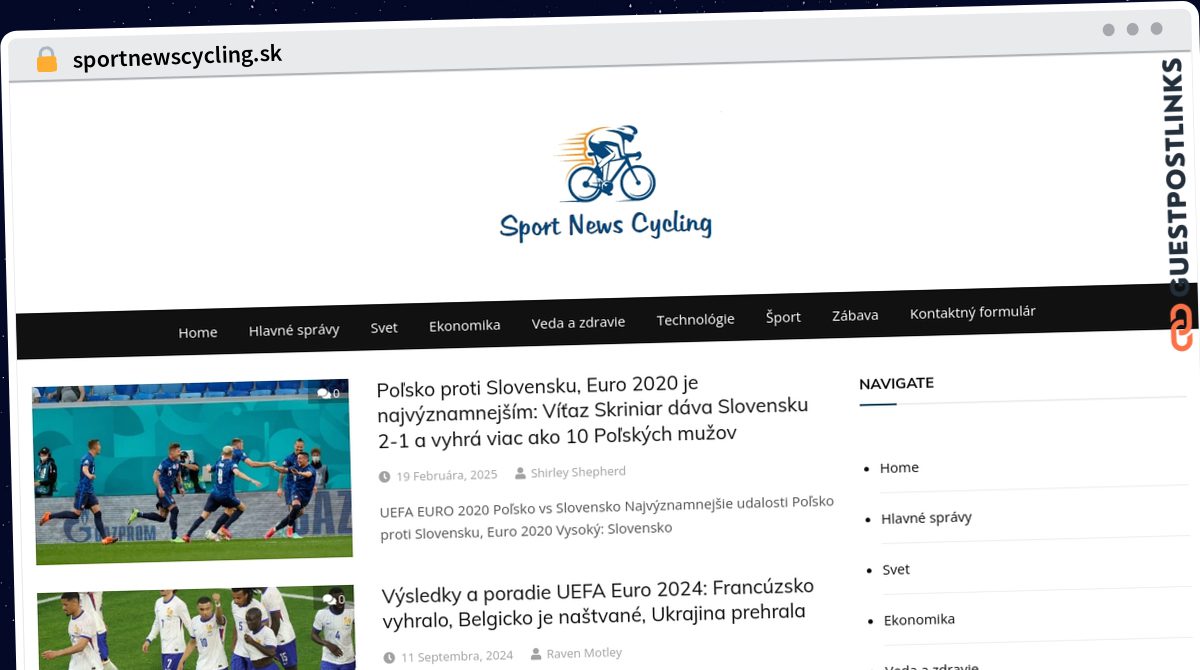
Task: Open the Šport menu in the navigation bar
Action: pyautogui.click(x=783, y=317)
